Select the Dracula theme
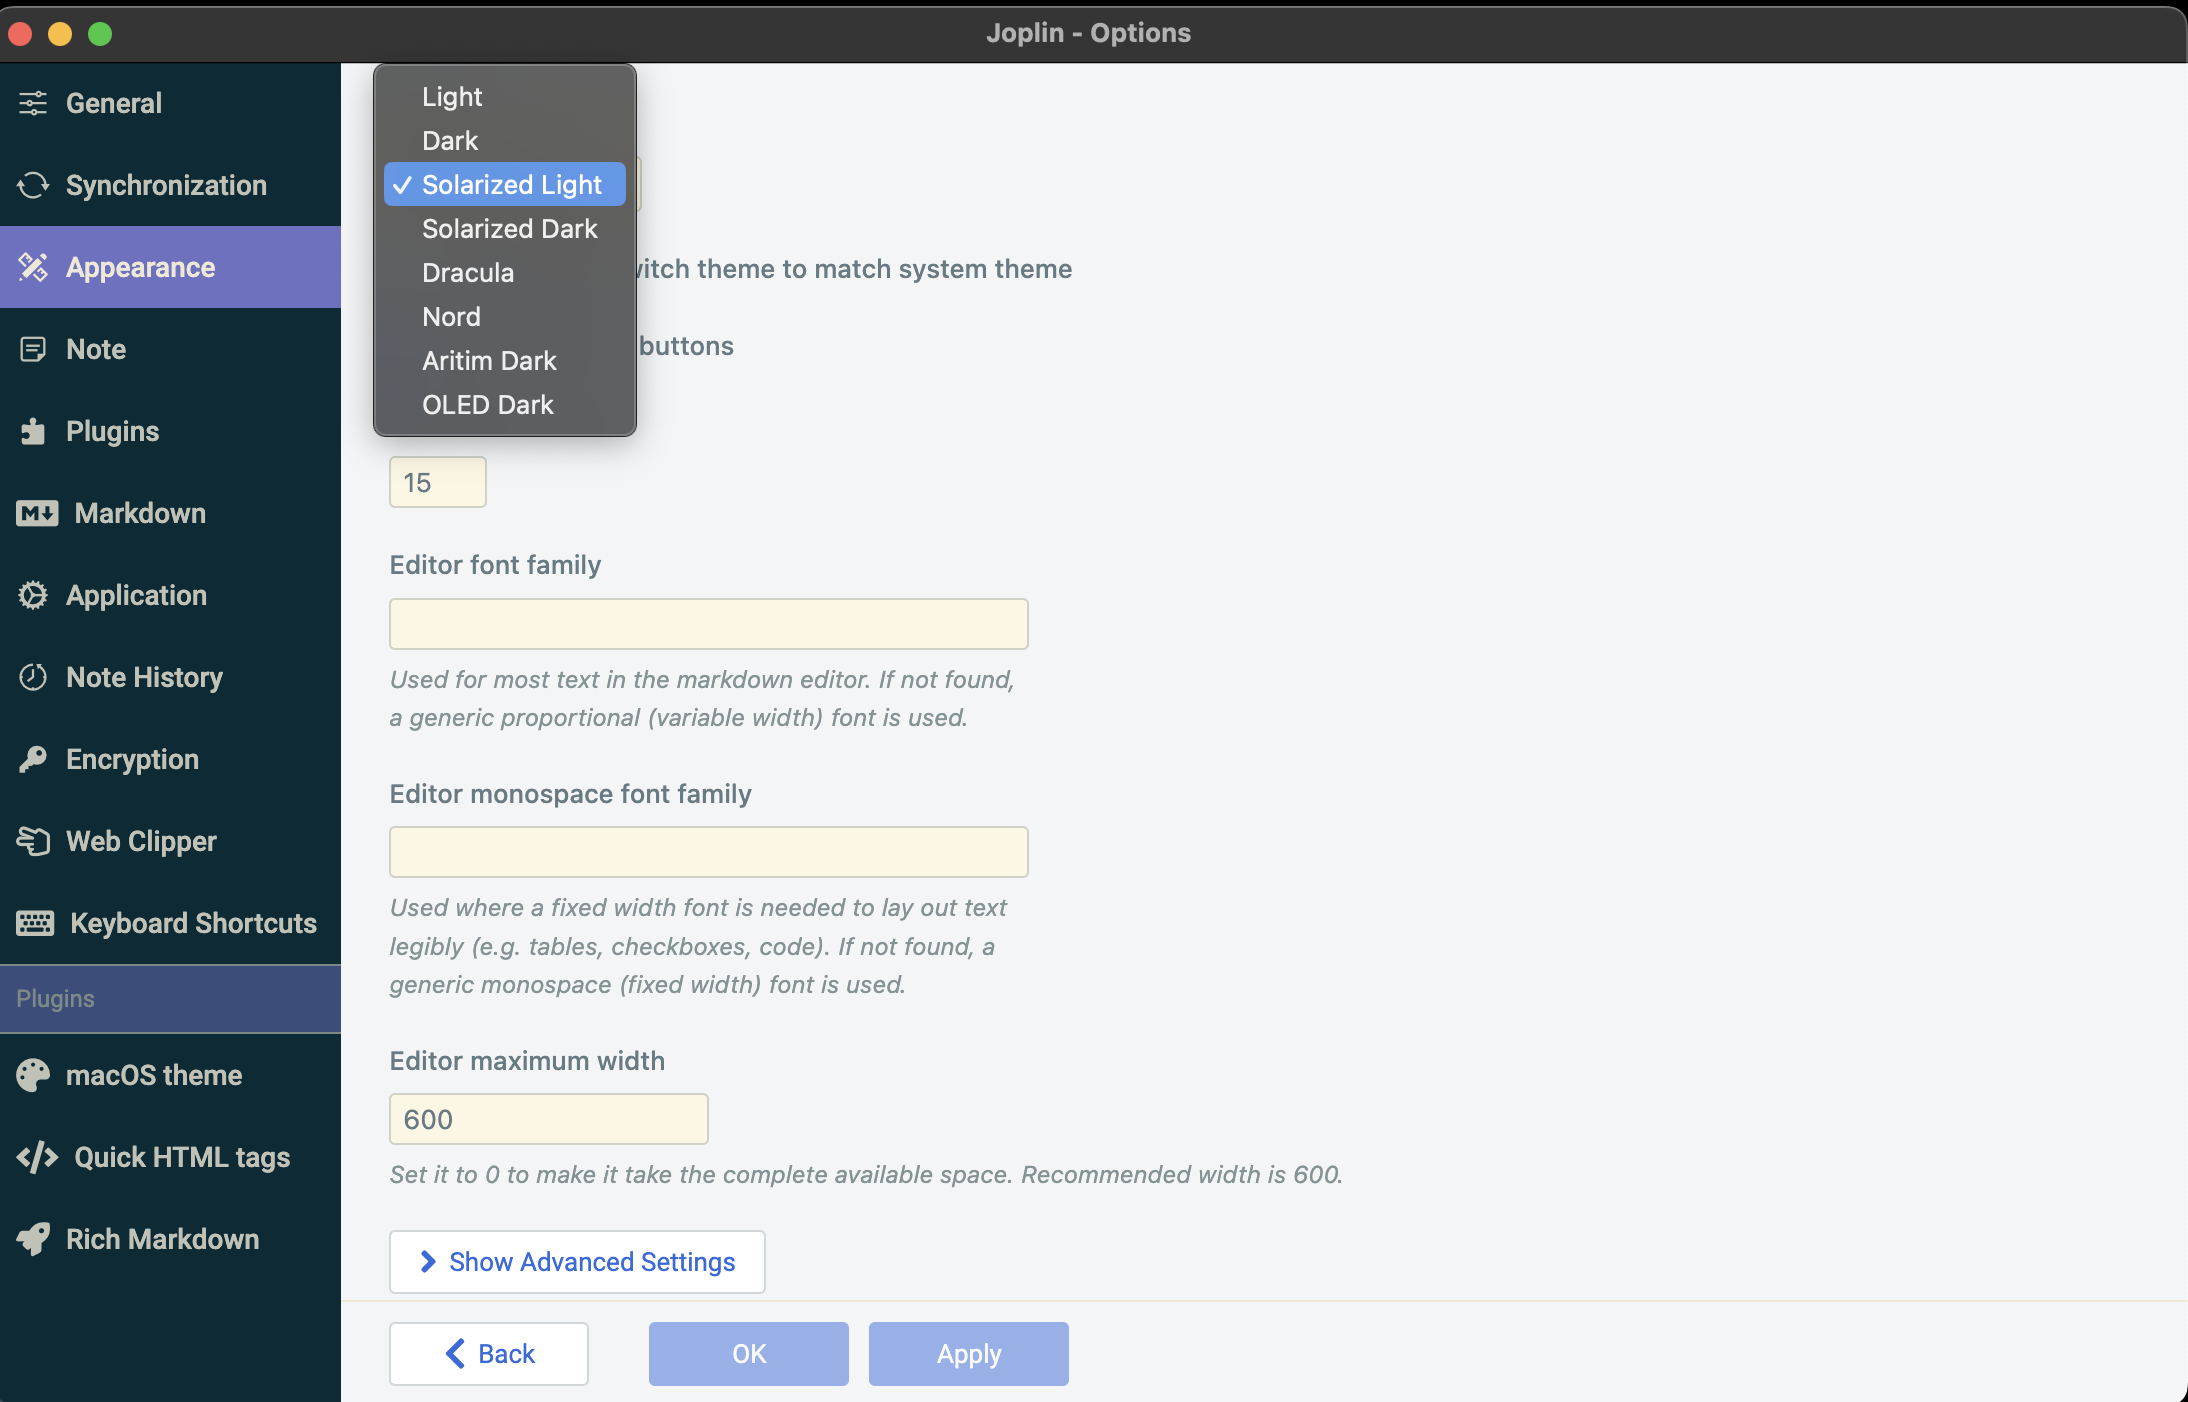This screenshot has height=1402, width=2188. tap(468, 272)
